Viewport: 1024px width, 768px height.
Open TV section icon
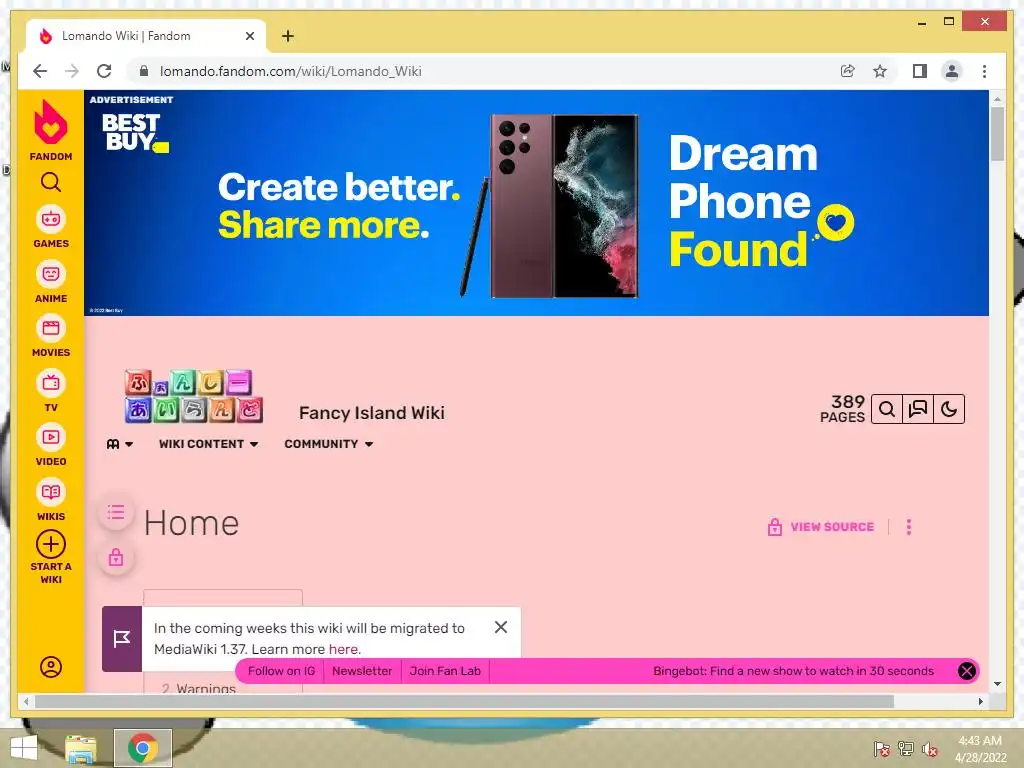click(x=51, y=383)
